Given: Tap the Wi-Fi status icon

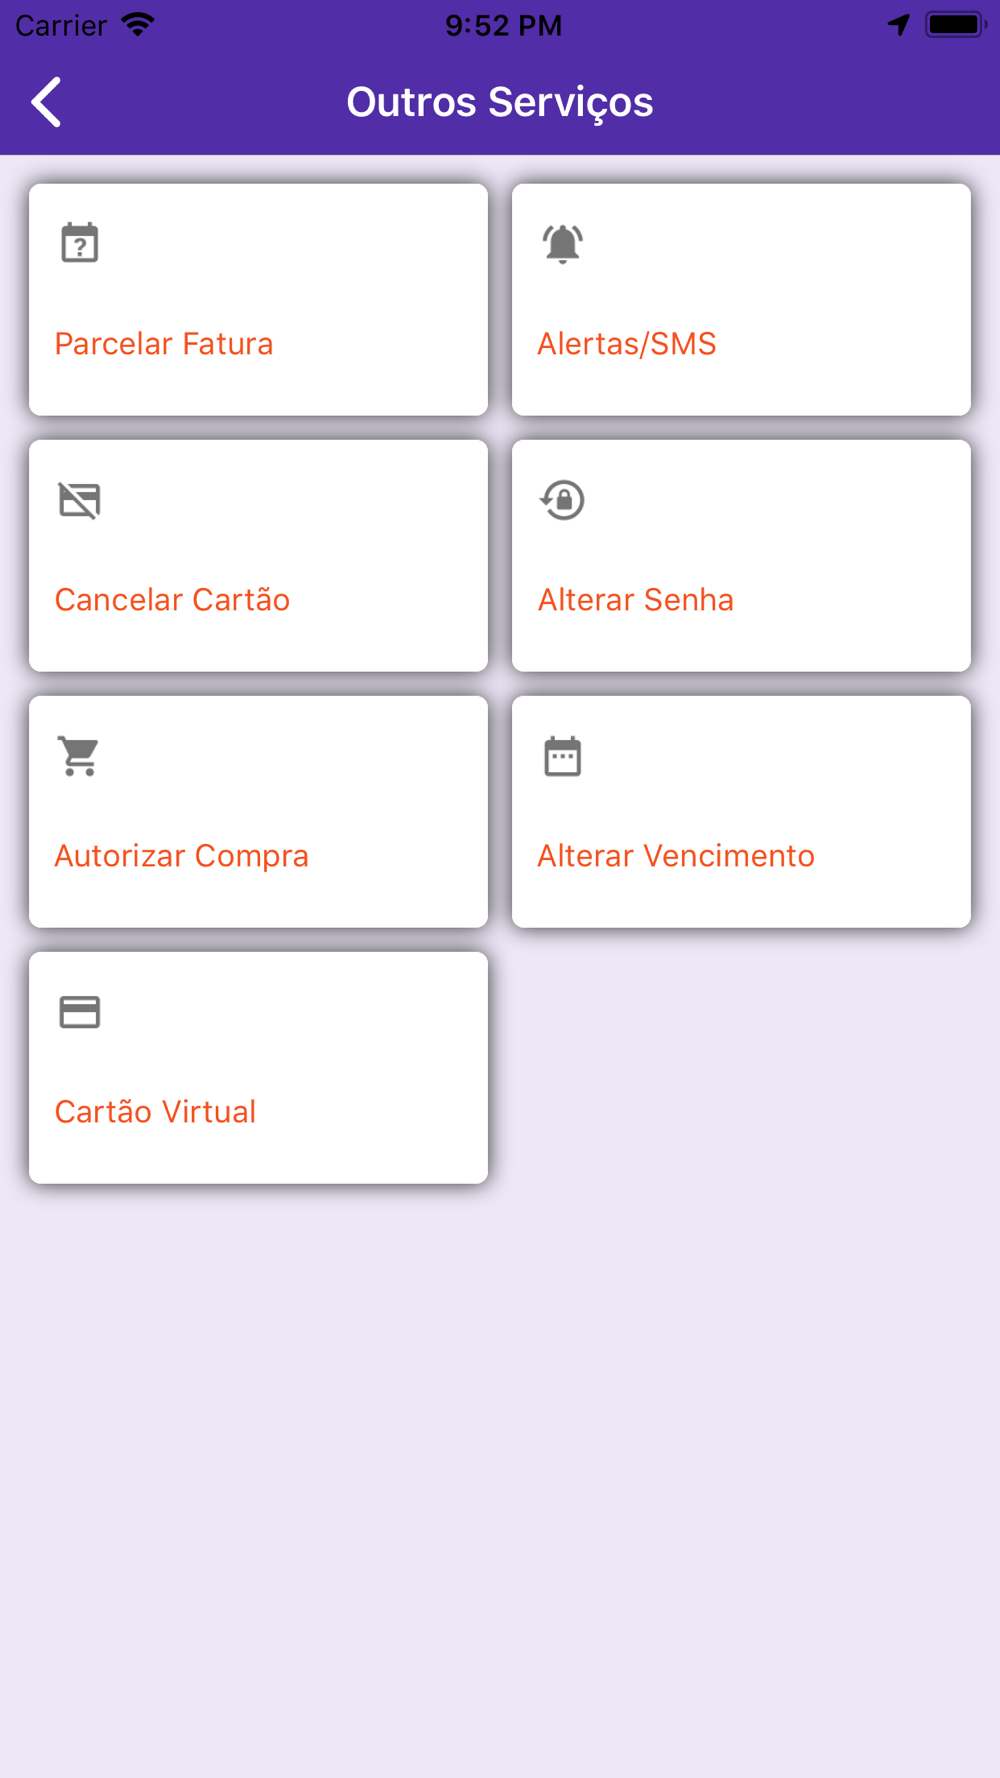Looking at the screenshot, I should tap(138, 25).
